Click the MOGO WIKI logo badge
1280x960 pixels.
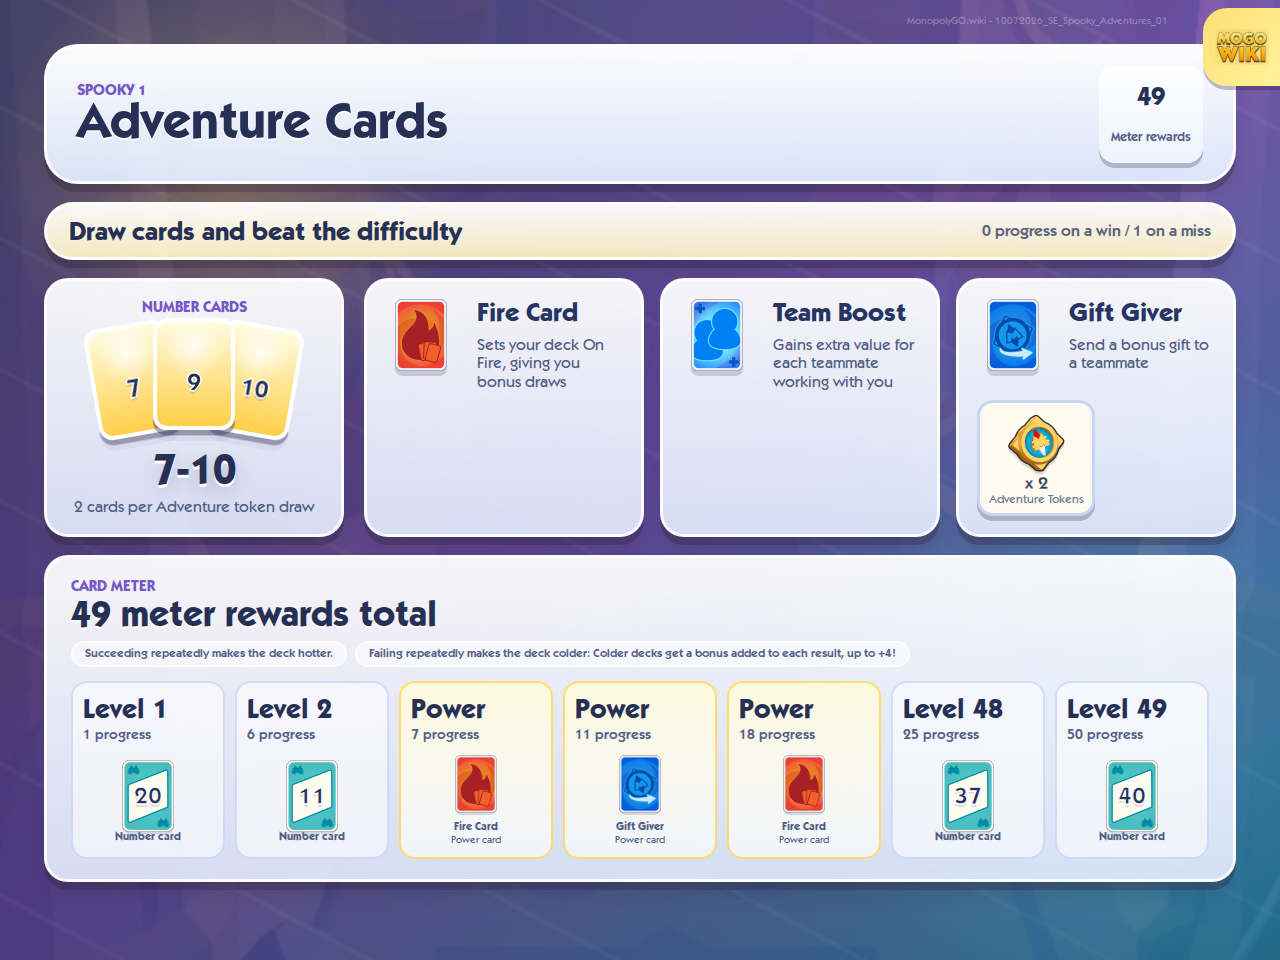click(1241, 47)
